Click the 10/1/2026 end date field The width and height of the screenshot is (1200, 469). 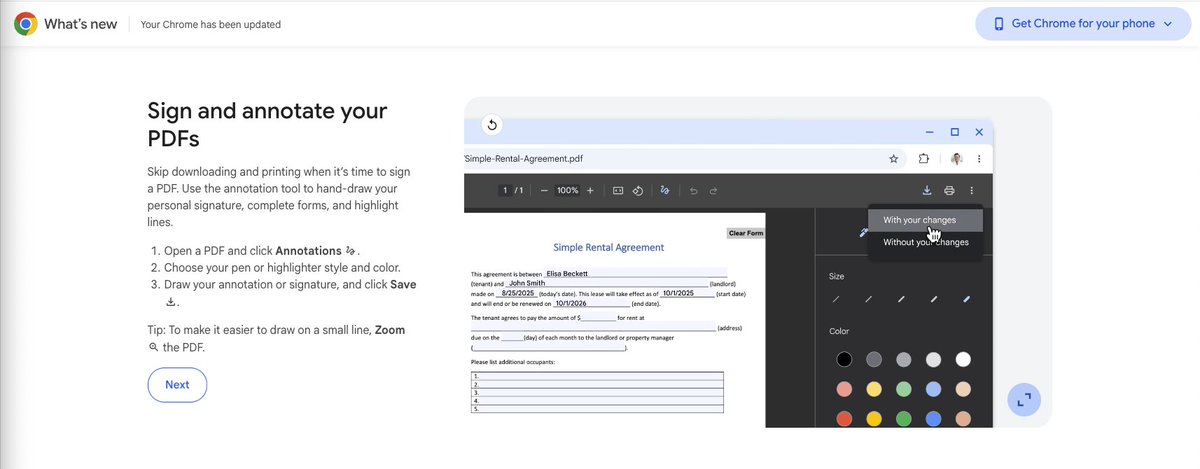[x=590, y=303]
